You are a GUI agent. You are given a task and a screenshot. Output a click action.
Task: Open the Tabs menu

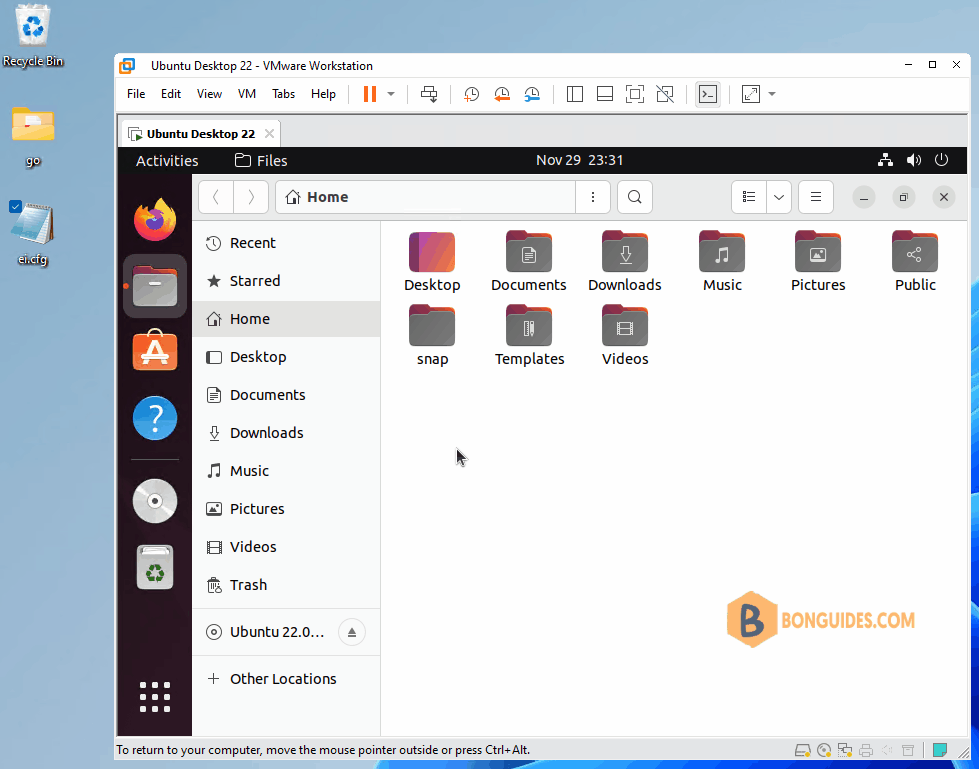(283, 94)
